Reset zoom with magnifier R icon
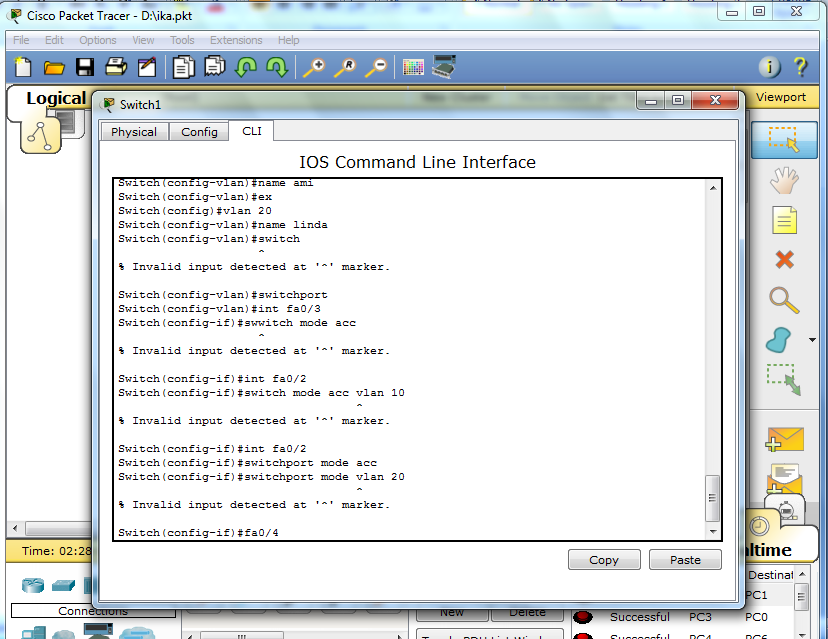This screenshot has width=828, height=639. pos(345,68)
